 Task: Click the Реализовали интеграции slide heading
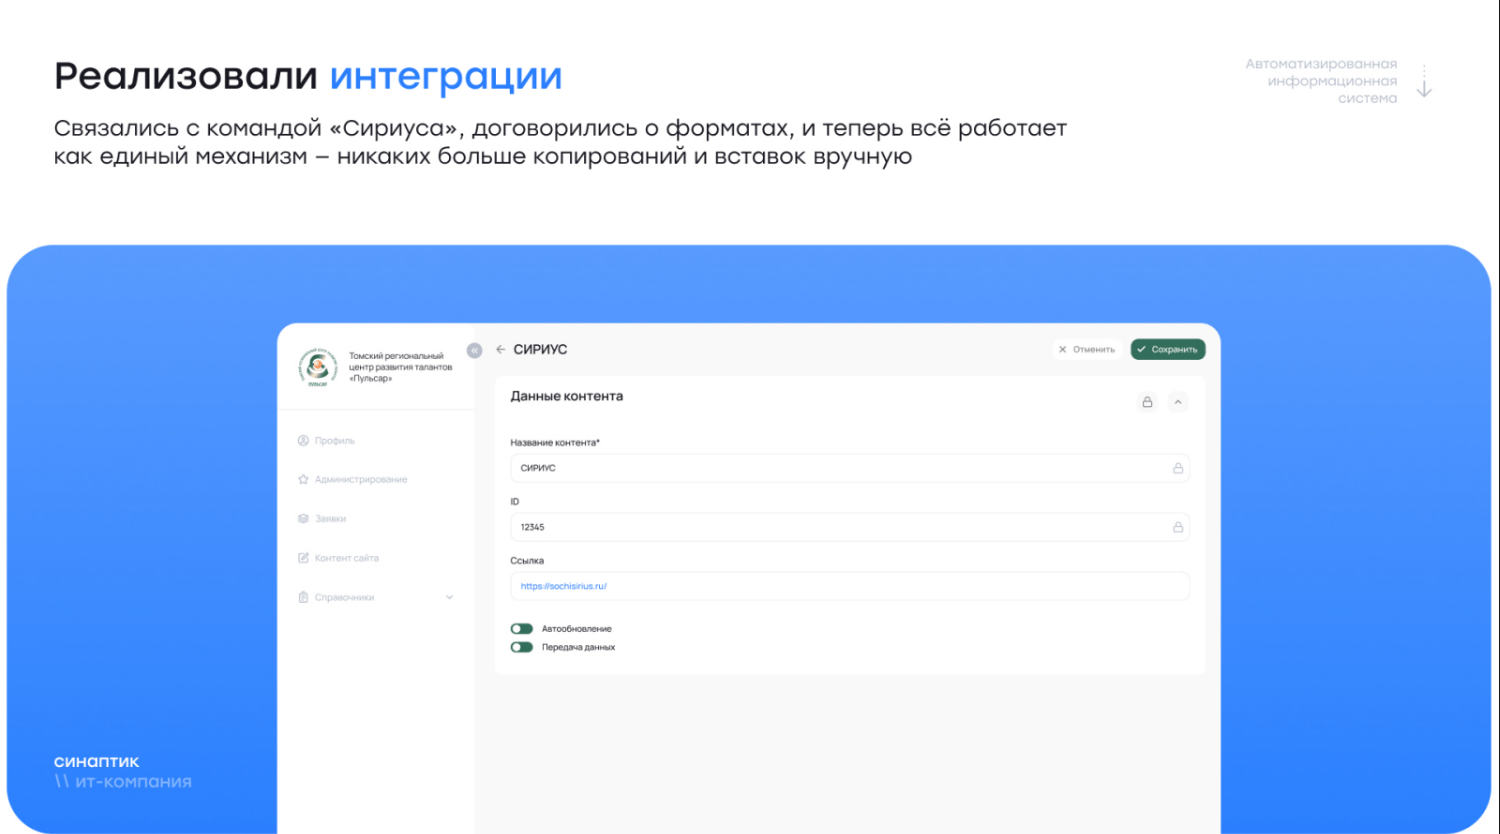pos(308,76)
